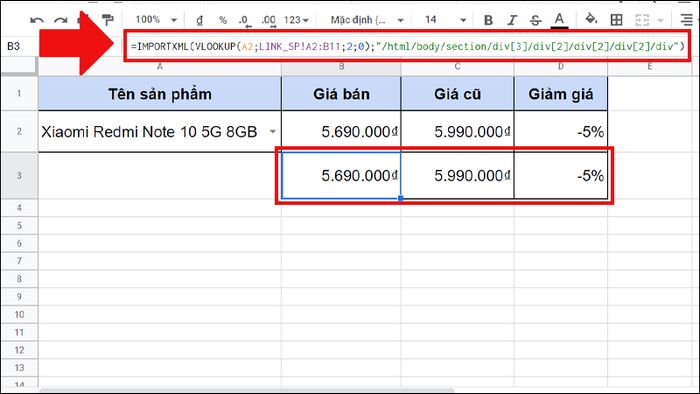Select row 3 header
Viewport: 700px width, 394px height.
coord(19,175)
